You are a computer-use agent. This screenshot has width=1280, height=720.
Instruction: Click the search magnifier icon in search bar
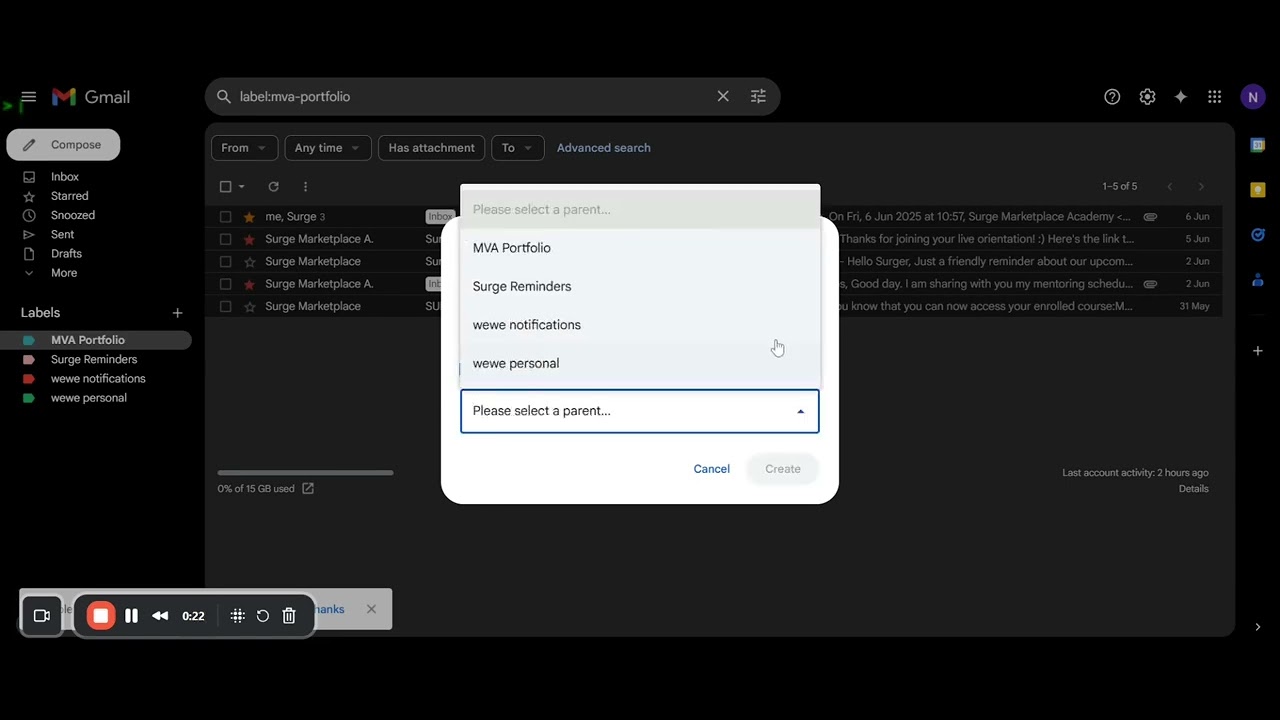coord(224,97)
